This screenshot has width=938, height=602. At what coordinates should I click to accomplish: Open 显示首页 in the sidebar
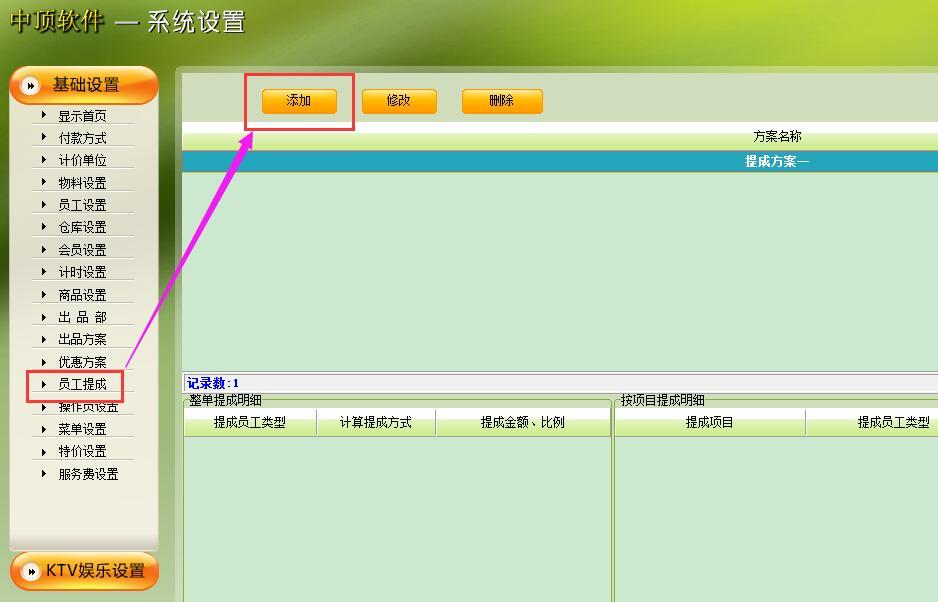click(x=82, y=116)
